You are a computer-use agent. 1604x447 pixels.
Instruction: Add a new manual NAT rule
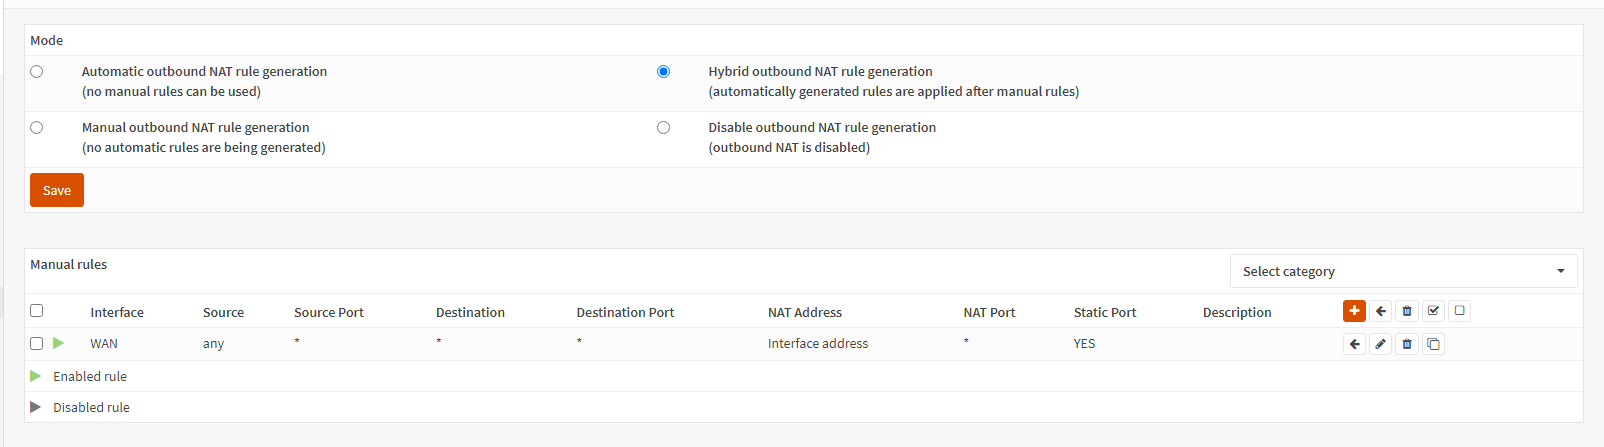(x=1354, y=311)
